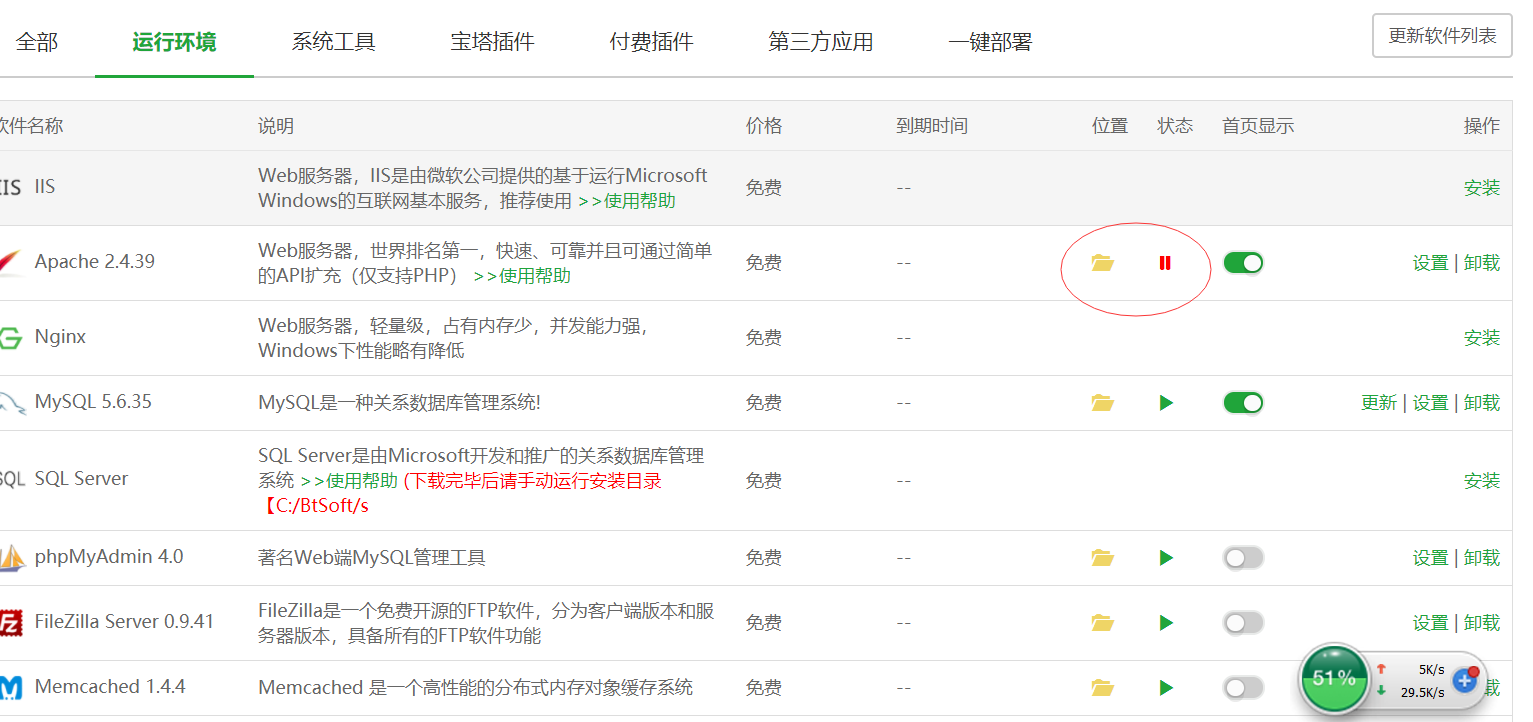
Task: Click the 说明 column header
Action: point(276,126)
